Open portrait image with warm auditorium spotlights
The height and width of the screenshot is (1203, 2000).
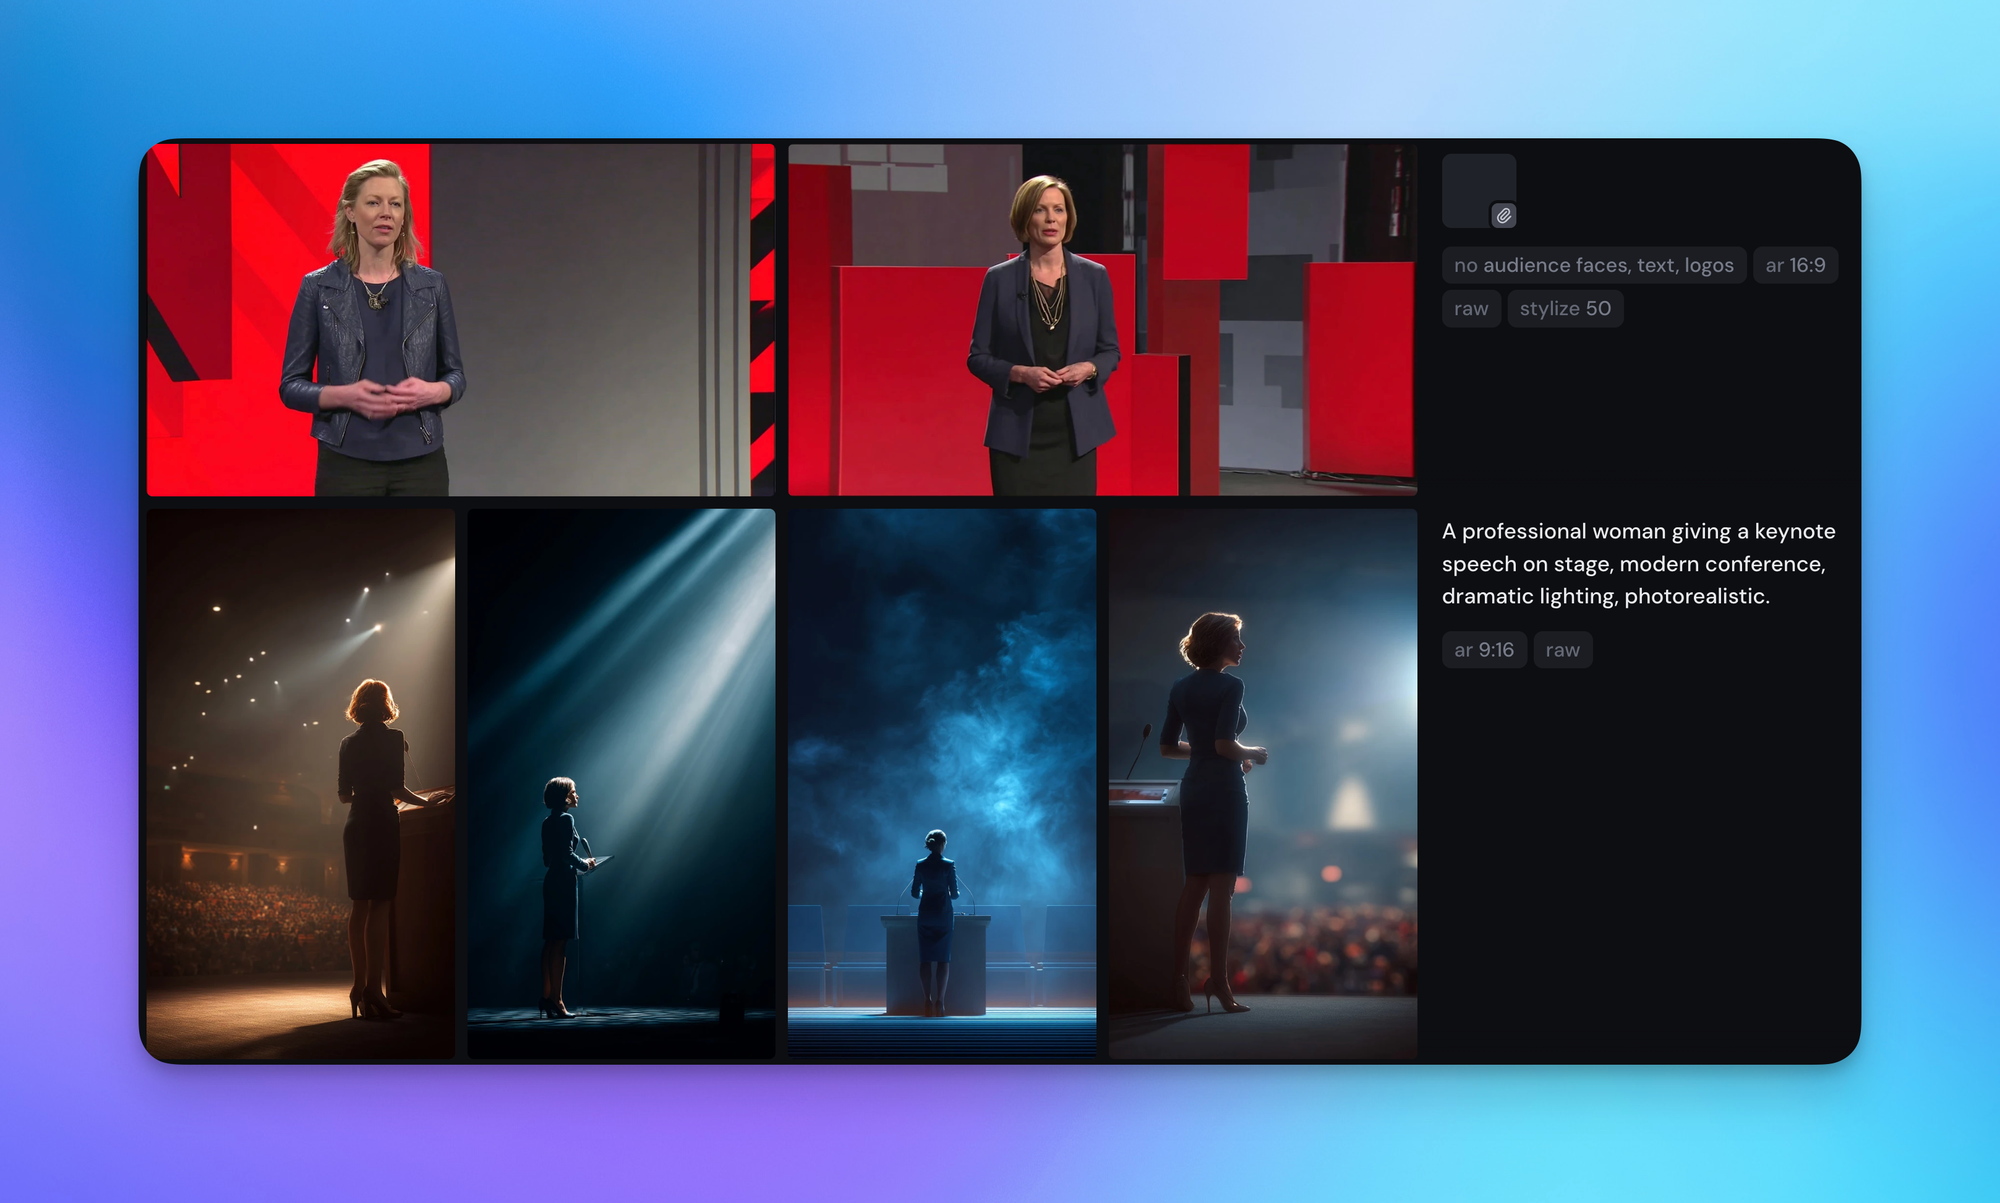point(300,783)
